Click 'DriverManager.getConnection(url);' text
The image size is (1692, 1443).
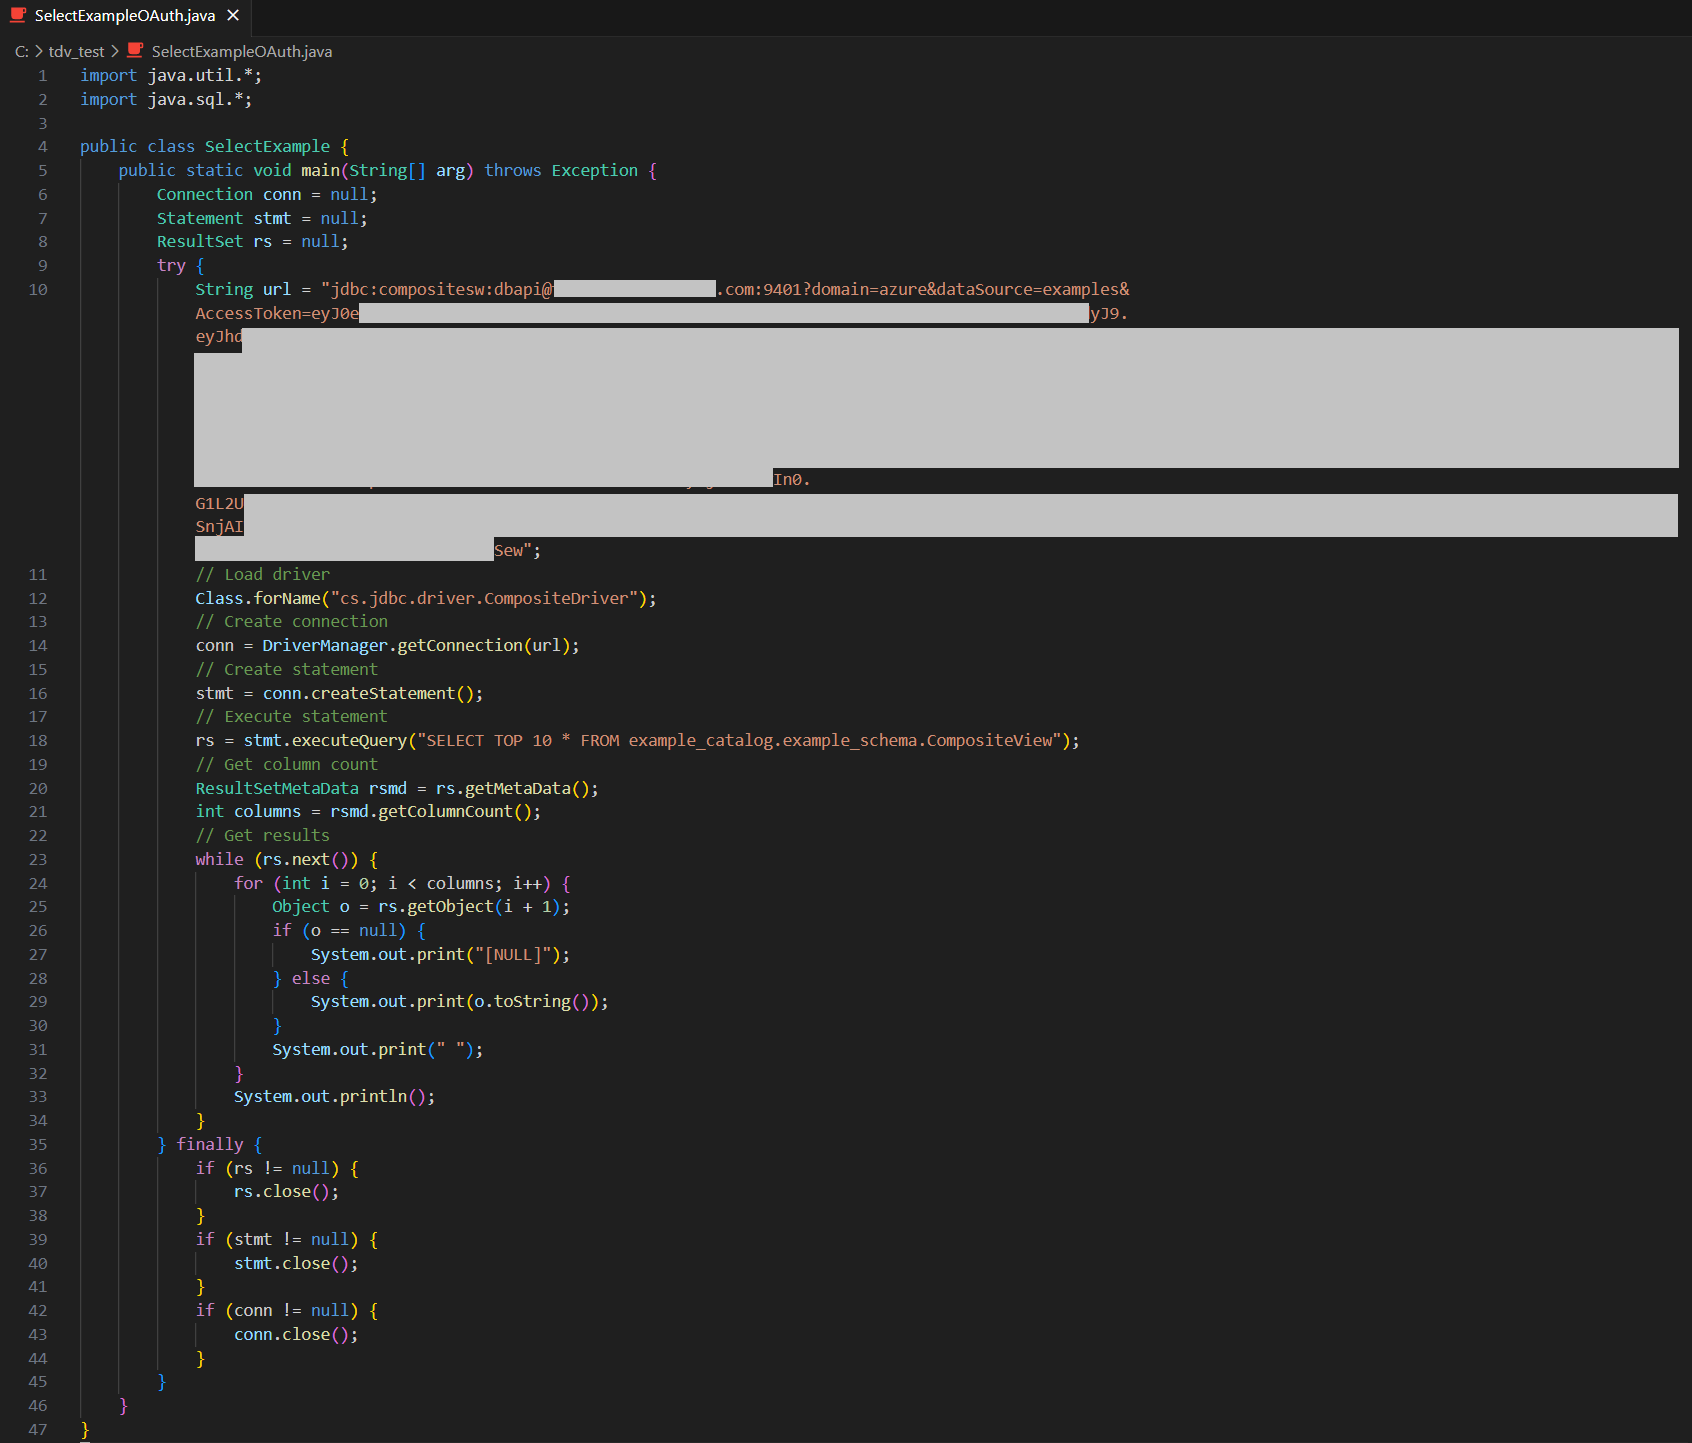(x=421, y=646)
